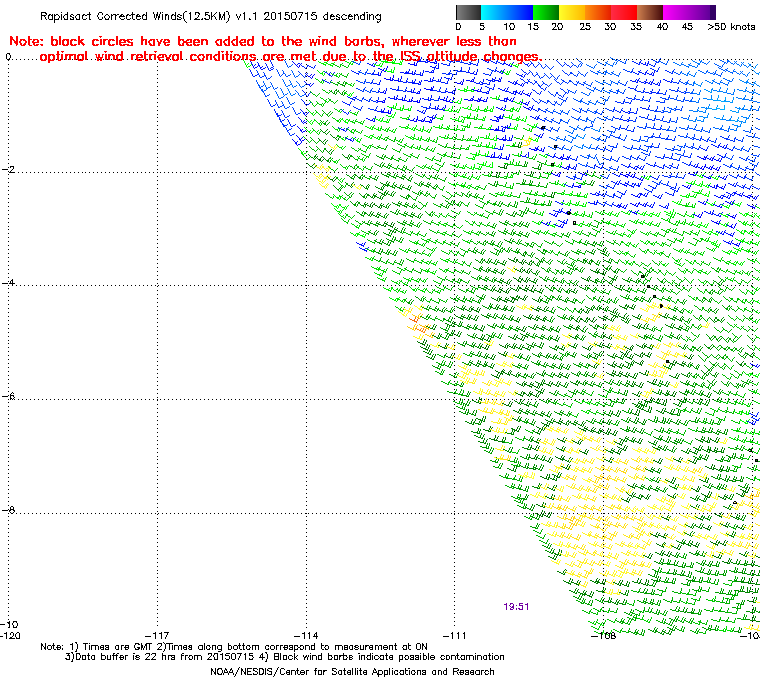Click the legend number 25
Image resolution: width=760 pixels, height=688 pixels.
pos(585,27)
